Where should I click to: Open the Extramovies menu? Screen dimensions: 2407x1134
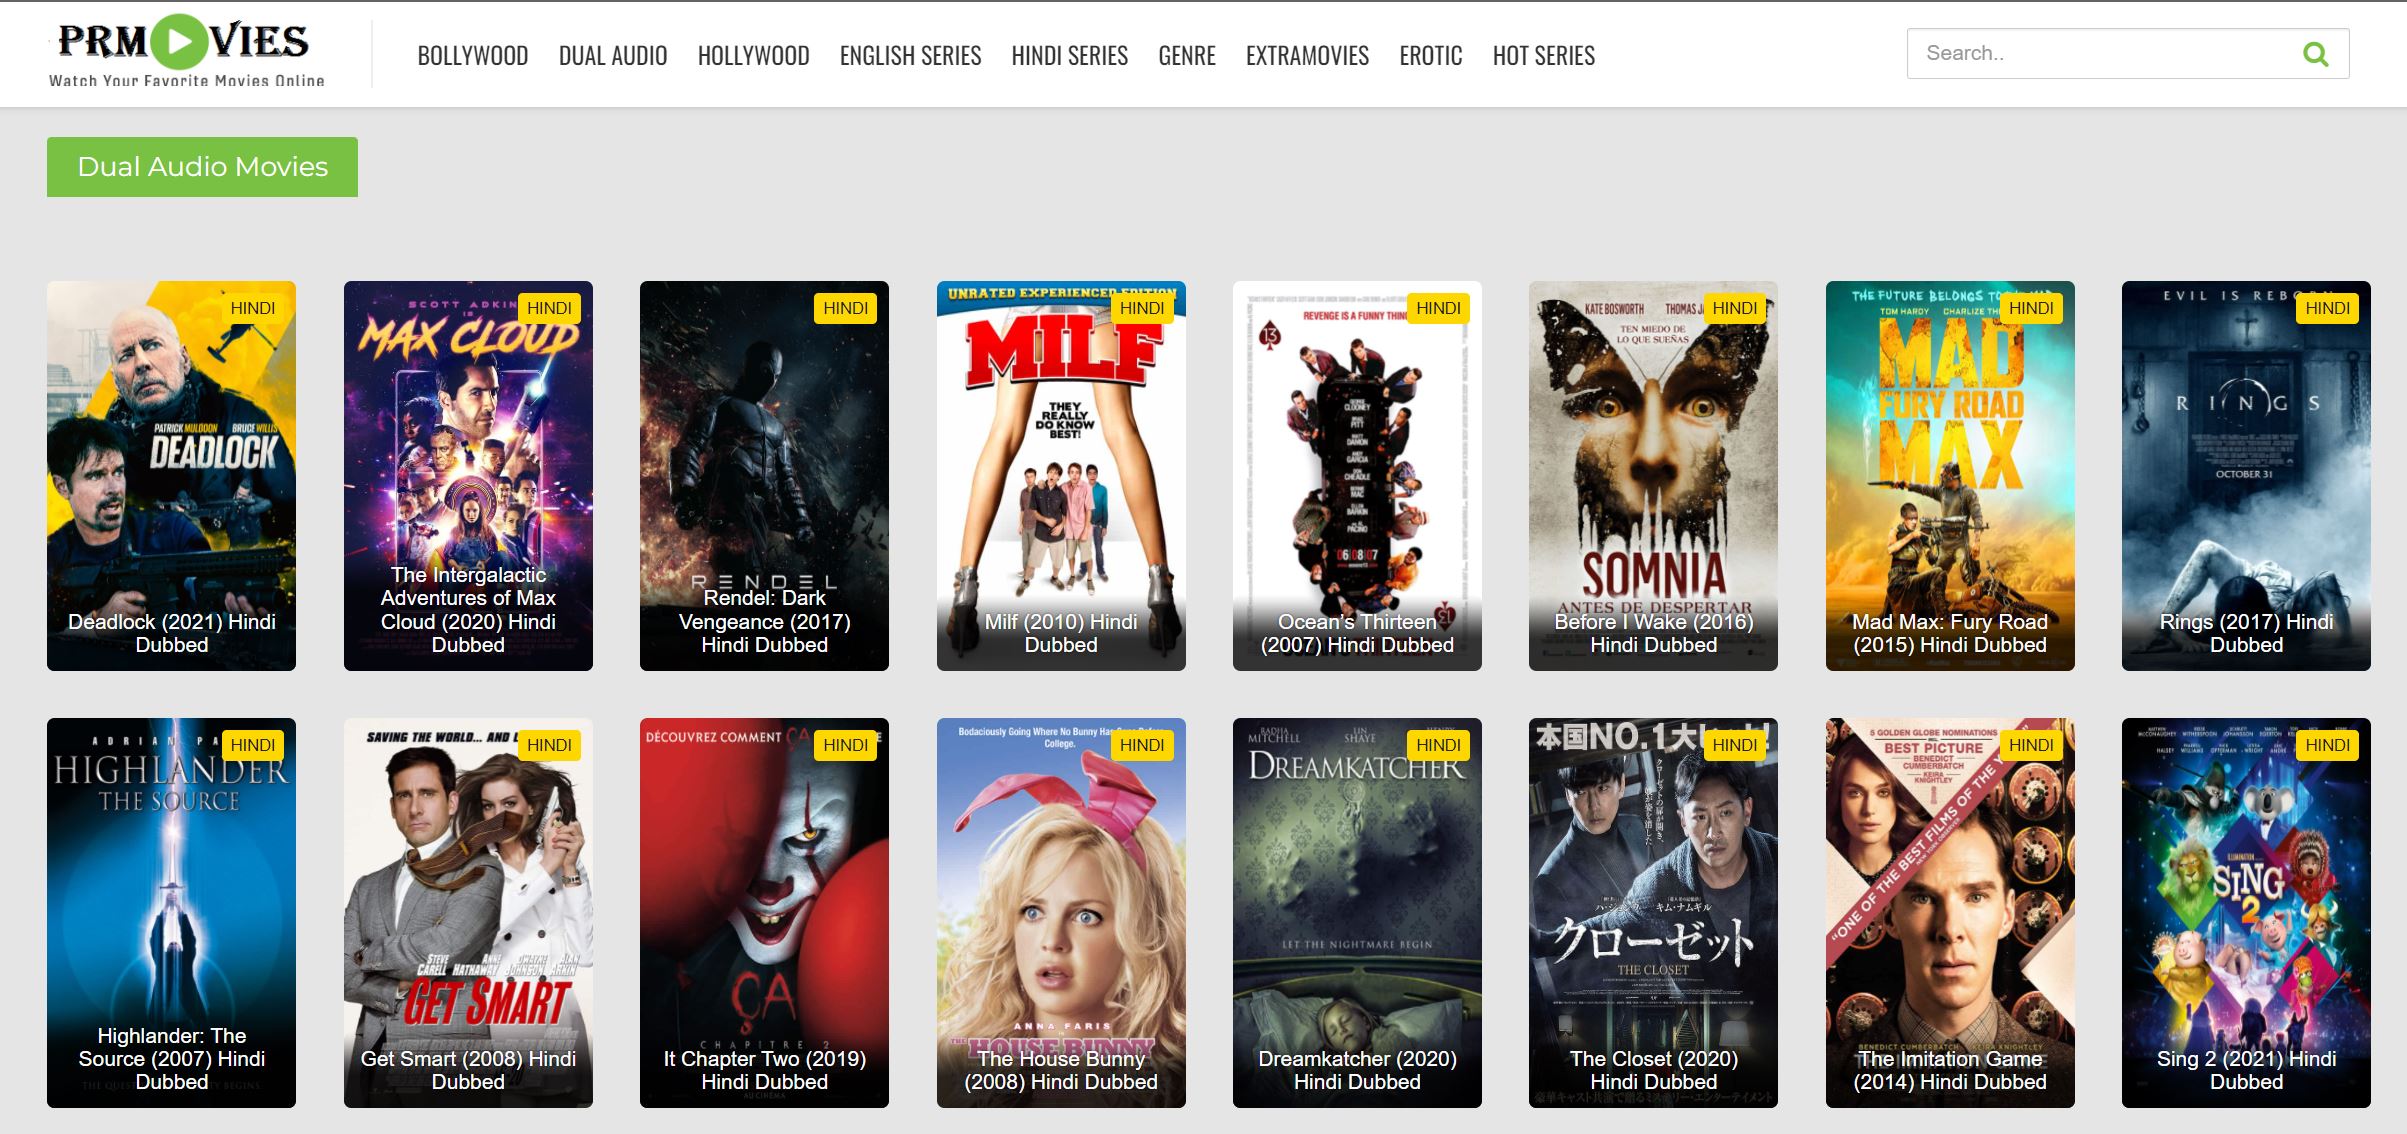(x=1308, y=56)
